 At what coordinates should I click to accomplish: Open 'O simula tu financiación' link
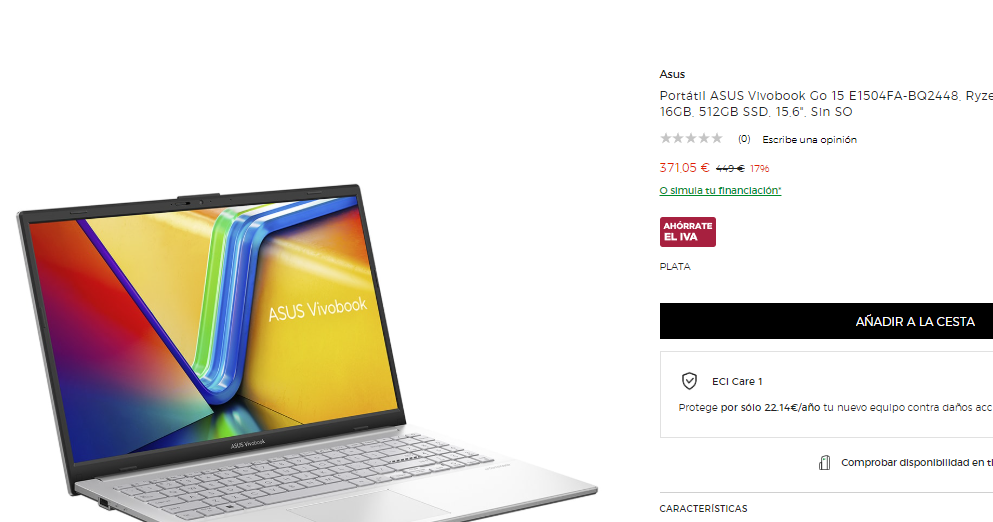(720, 191)
